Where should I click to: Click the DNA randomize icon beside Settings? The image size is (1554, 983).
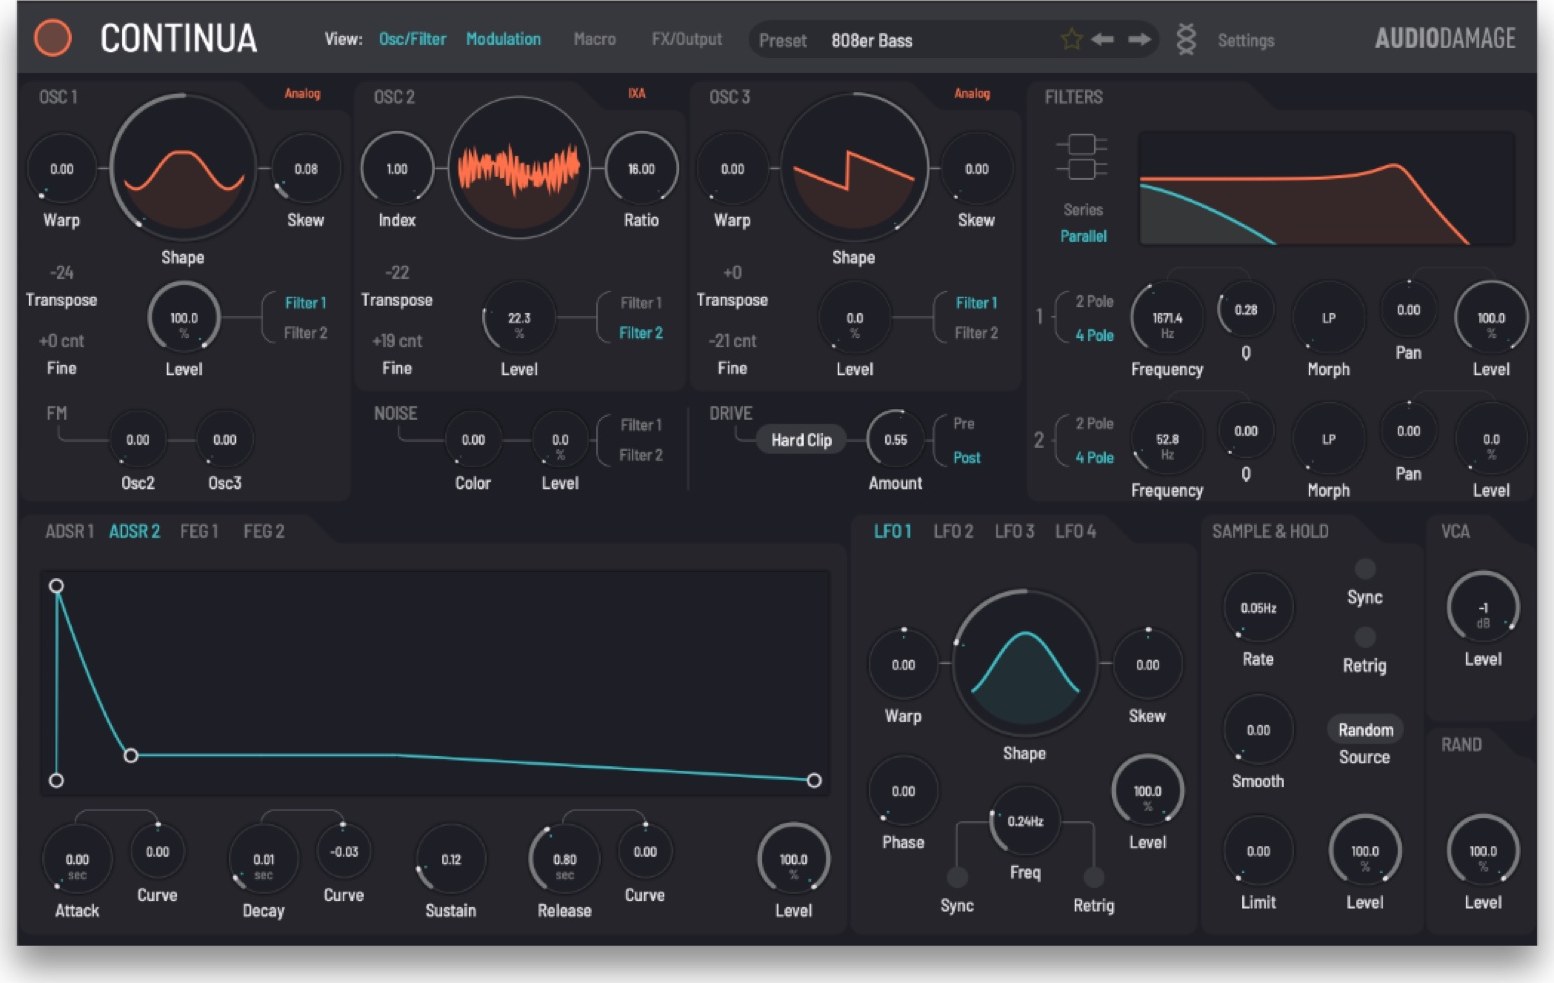1186,39
